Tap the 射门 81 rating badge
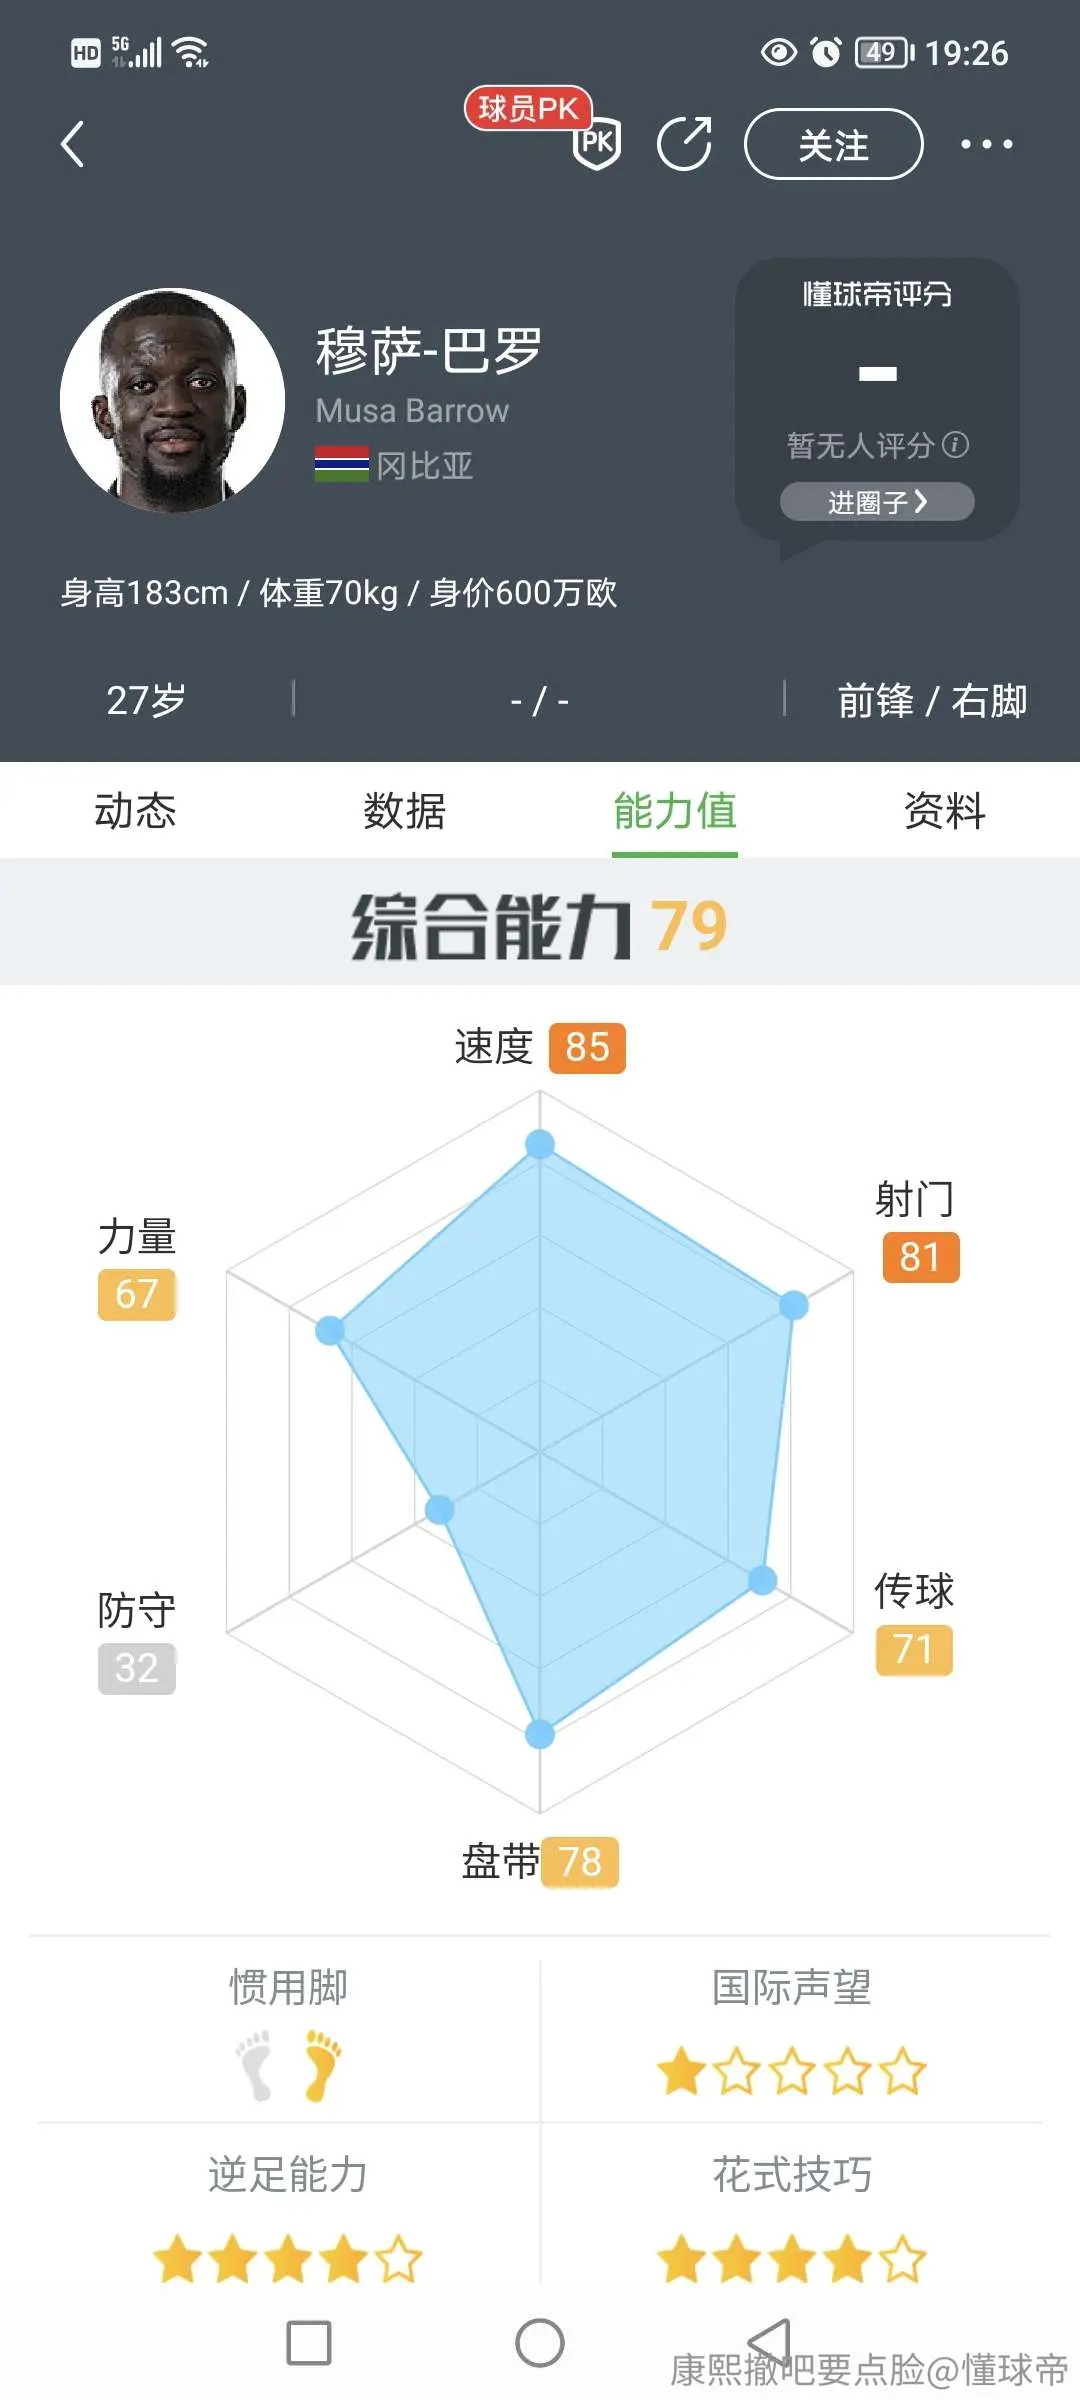The height and width of the screenshot is (2400, 1080). [921, 1257]
